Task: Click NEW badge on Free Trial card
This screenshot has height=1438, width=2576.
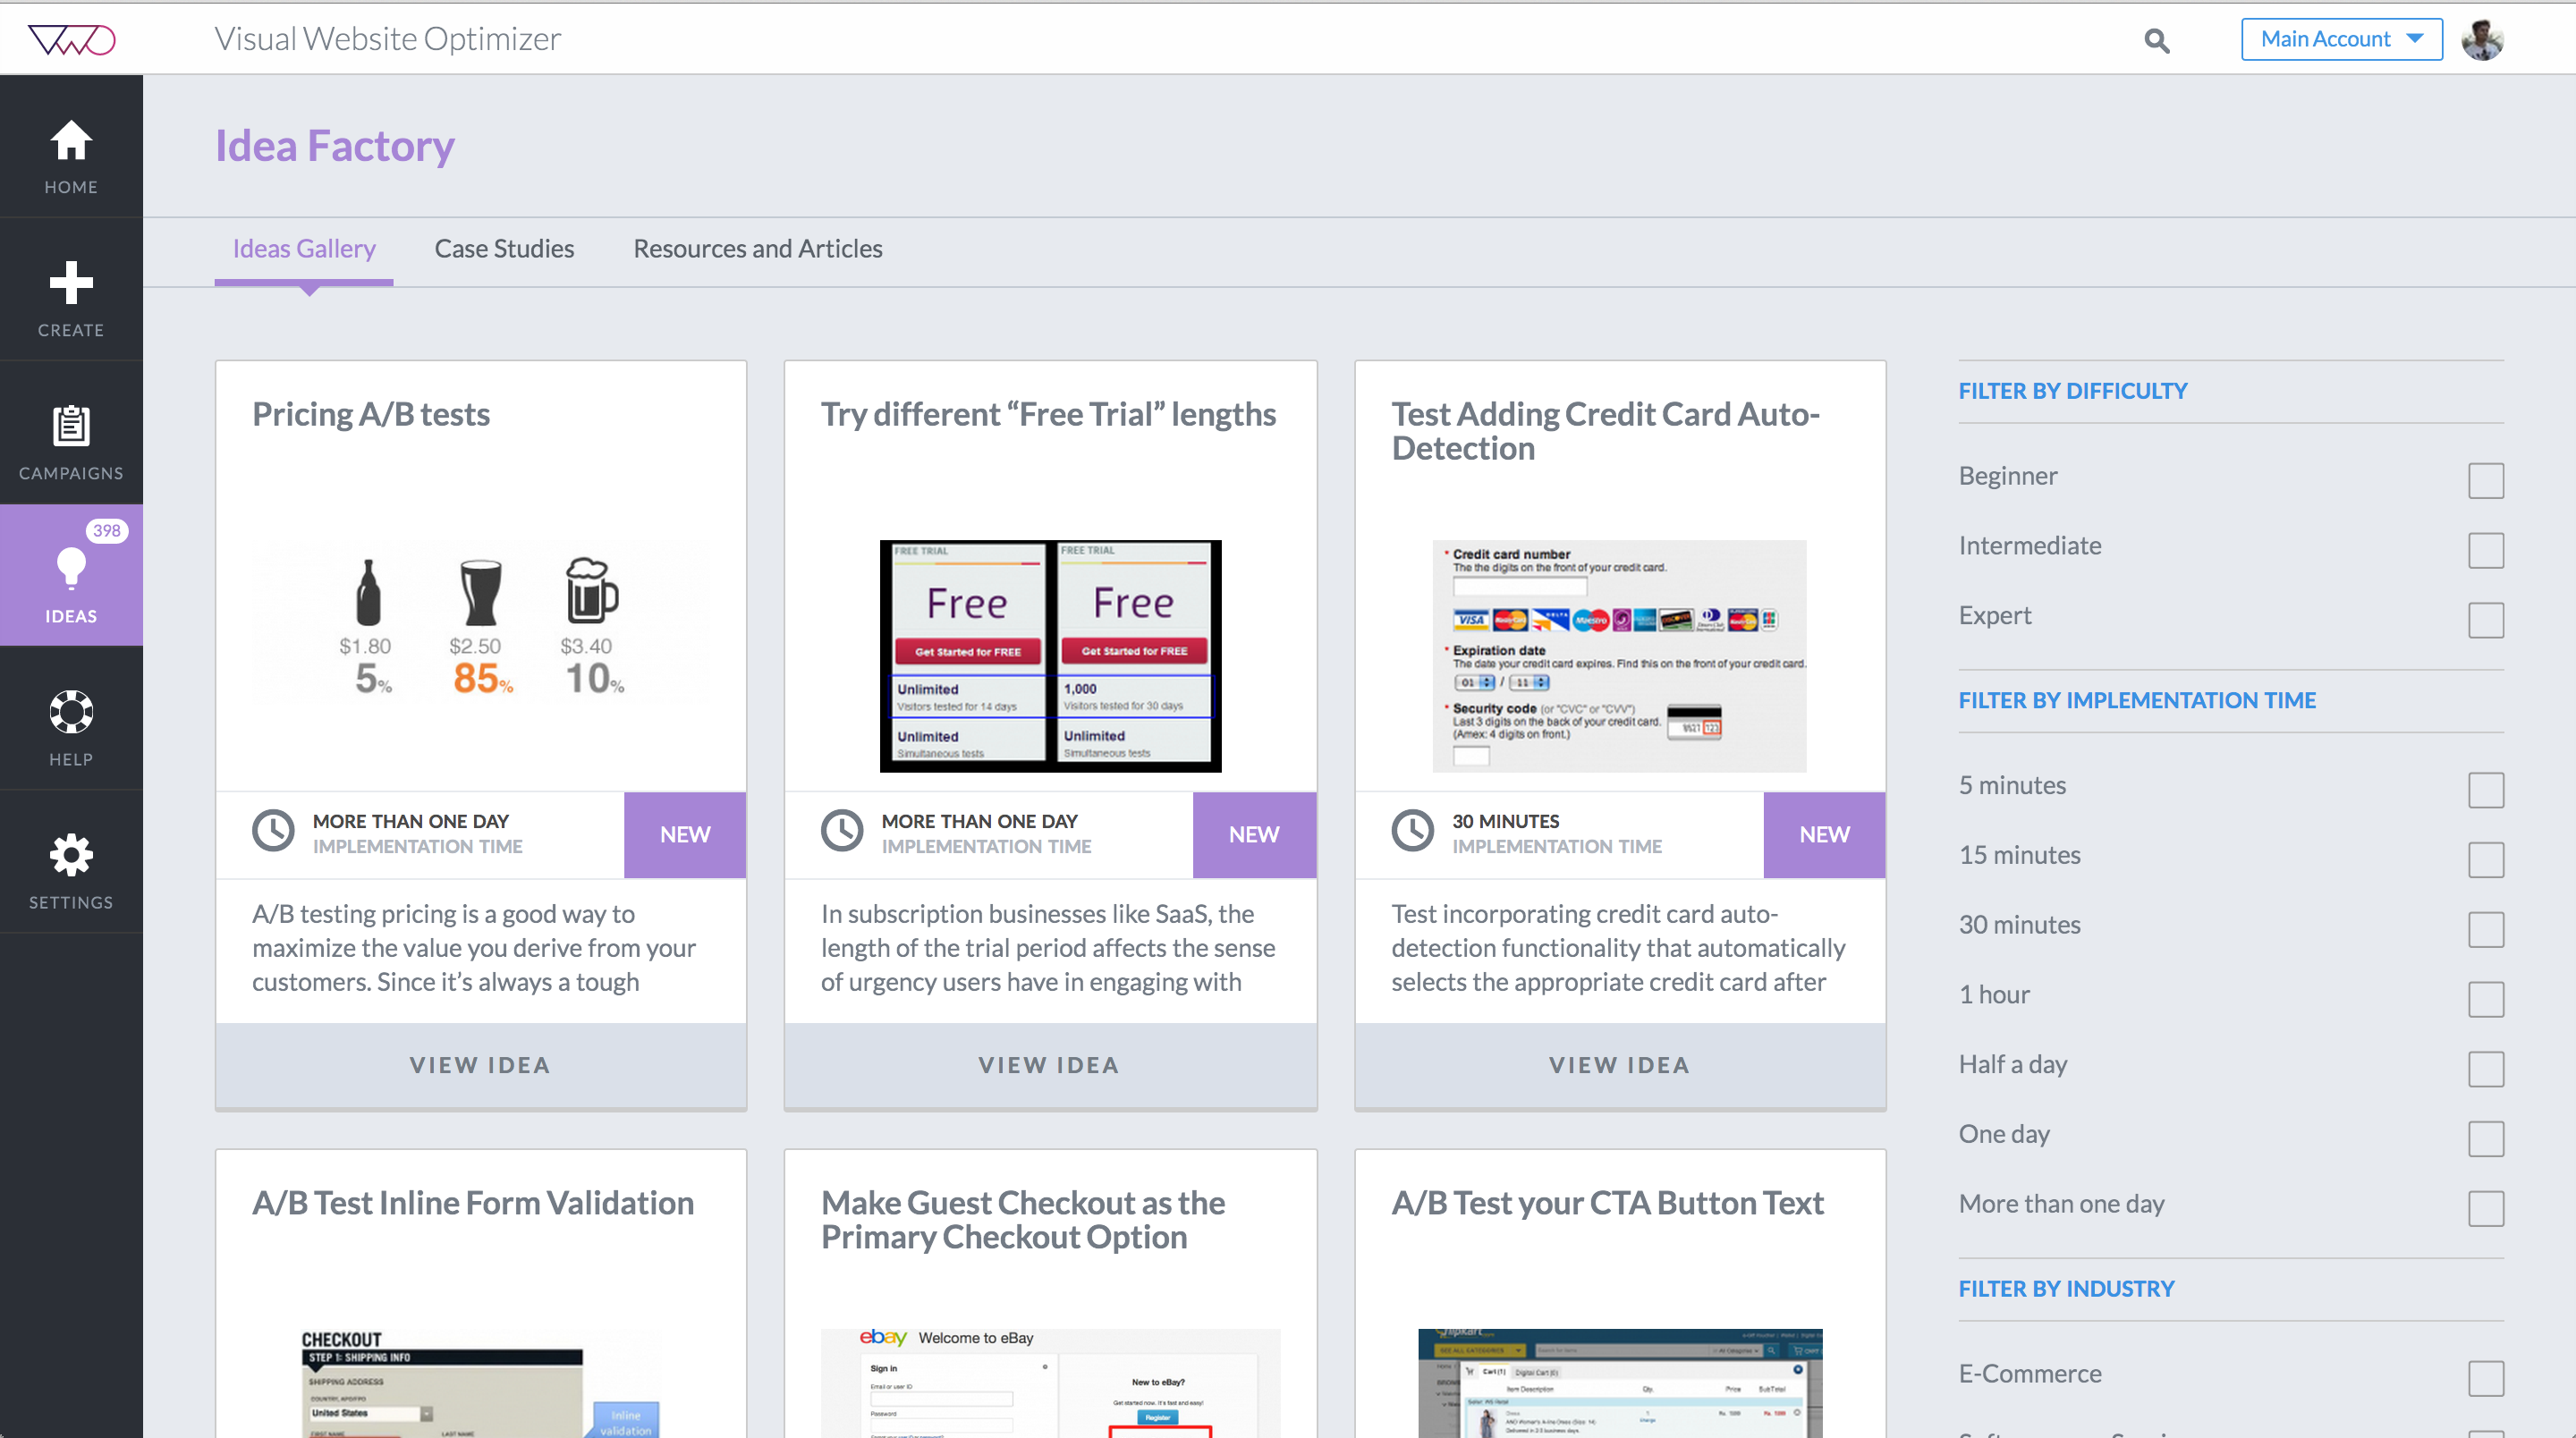Action: (x=1254, y=835)
